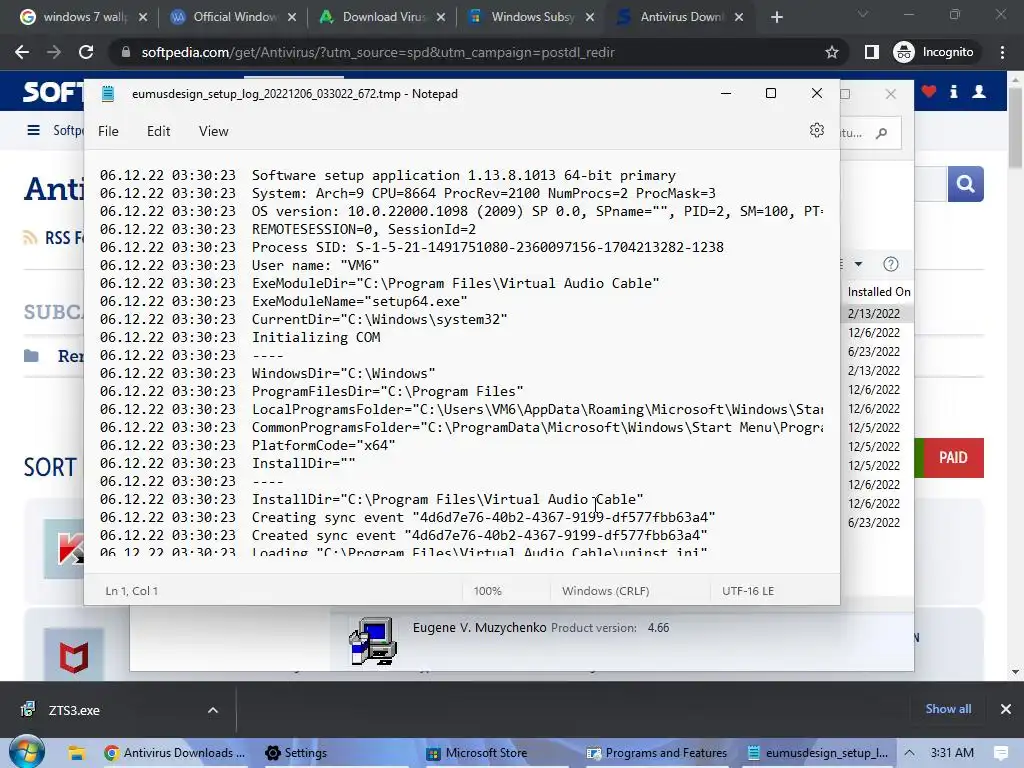
Task: Go back in Chrome
Action: click(x=22, y=52)
